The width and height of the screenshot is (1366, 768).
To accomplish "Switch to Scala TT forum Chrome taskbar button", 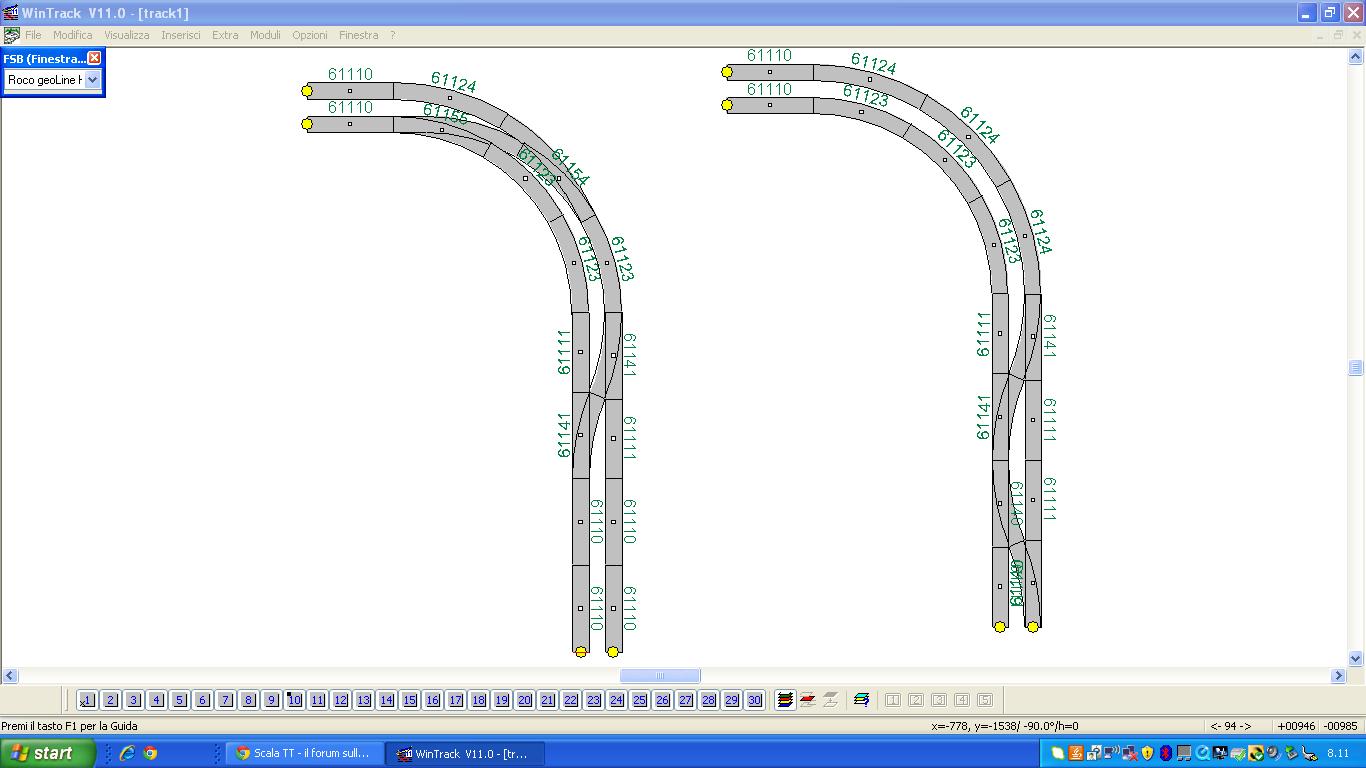I will click(304, 753).
